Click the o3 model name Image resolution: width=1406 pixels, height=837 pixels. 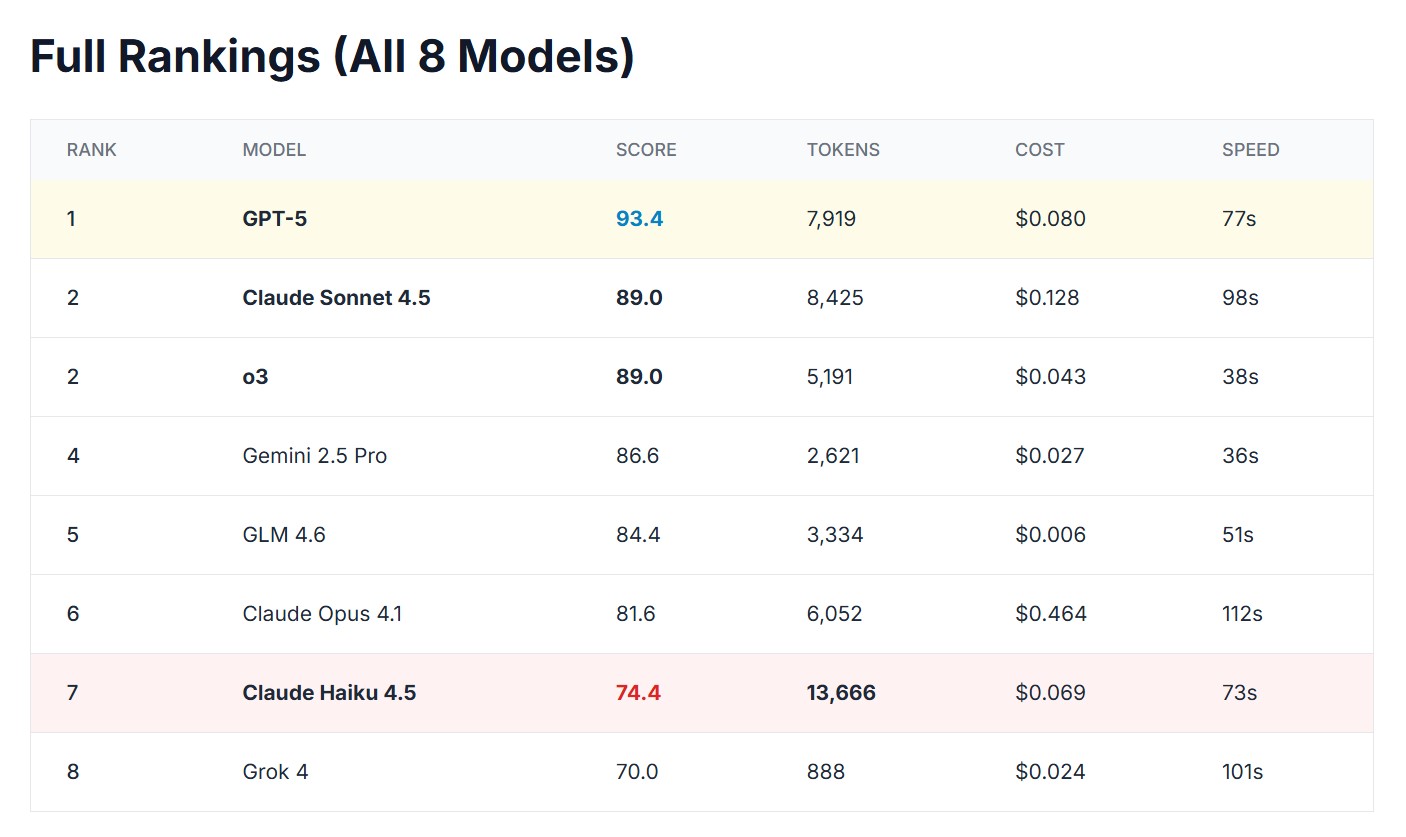tap(255, 377)
